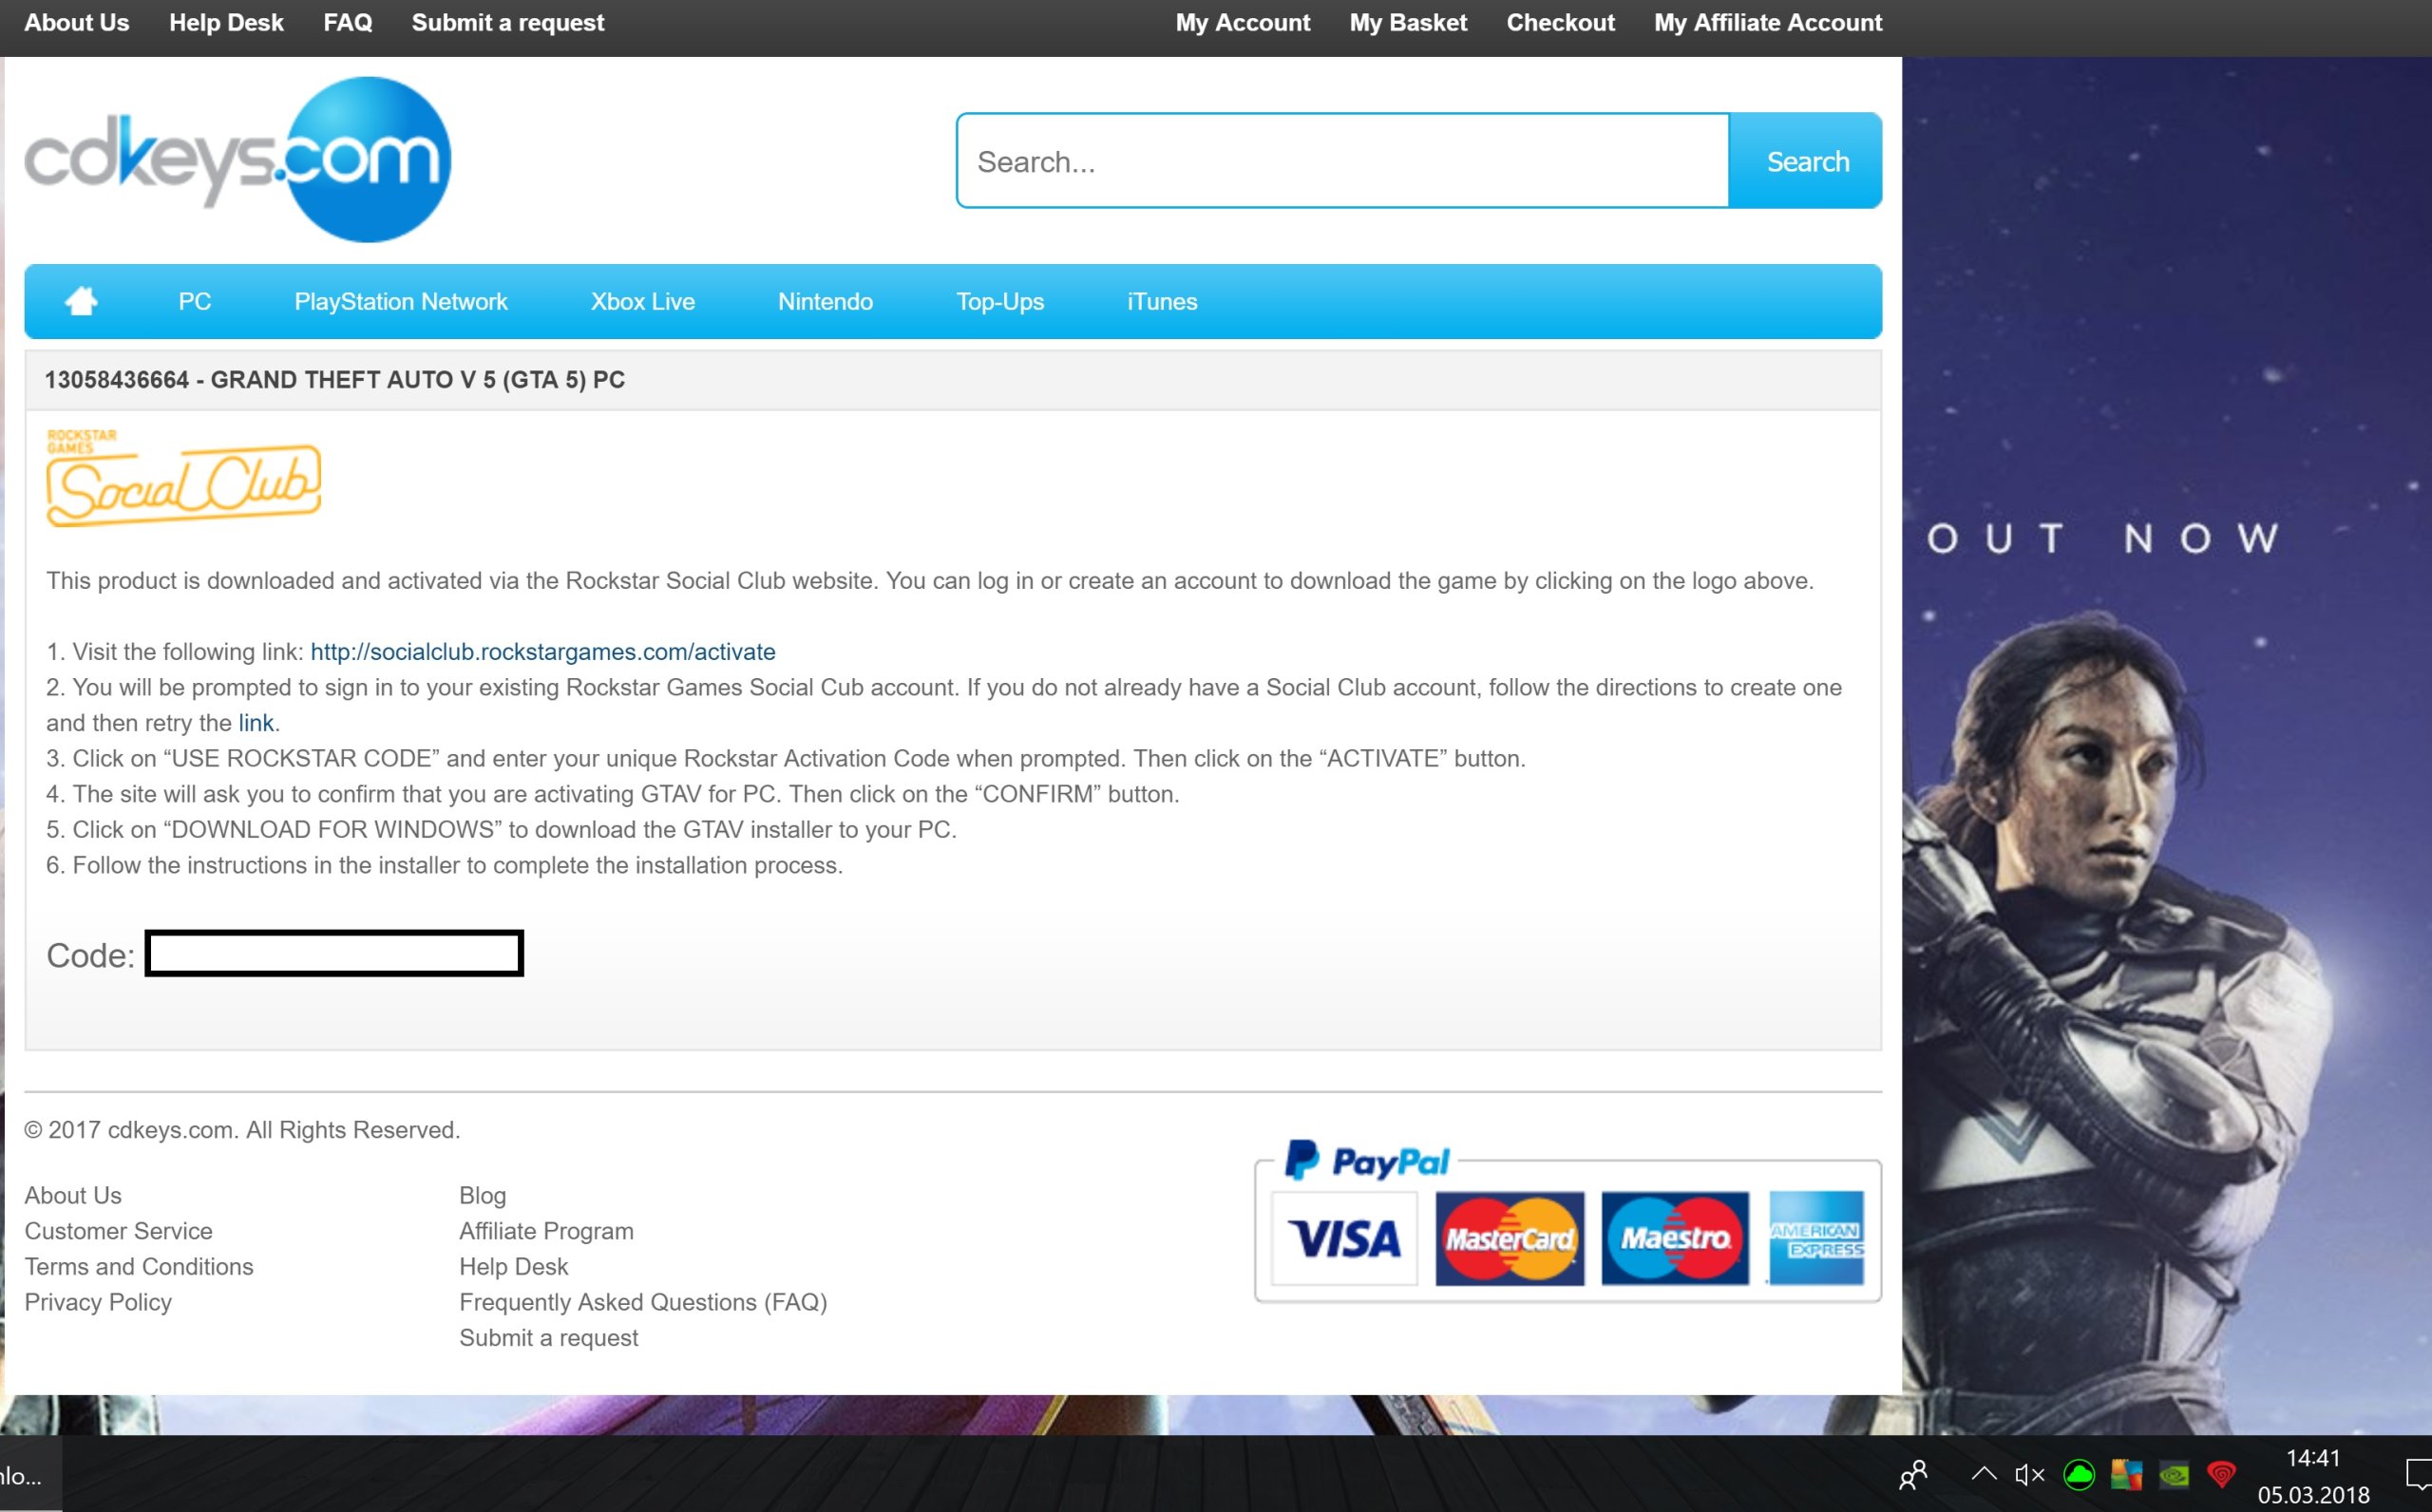
Task: Open the Action Center notification icon
Action: point(2418,1475)
